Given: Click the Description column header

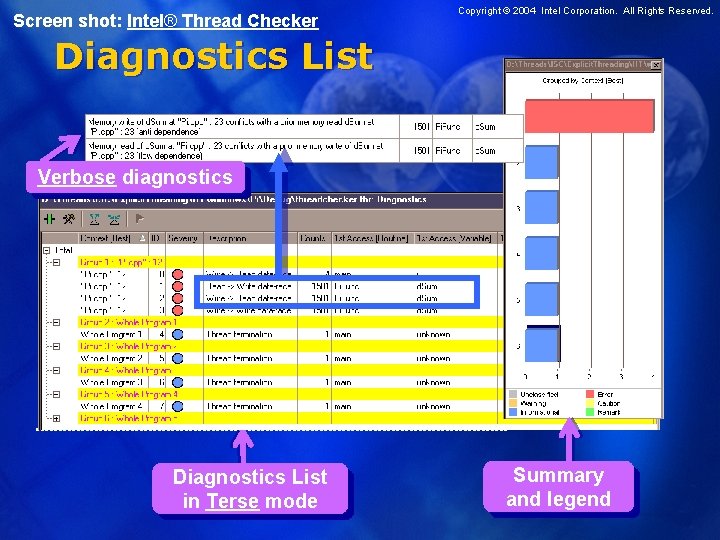Looking at the screenshot, I should (250, 238).
